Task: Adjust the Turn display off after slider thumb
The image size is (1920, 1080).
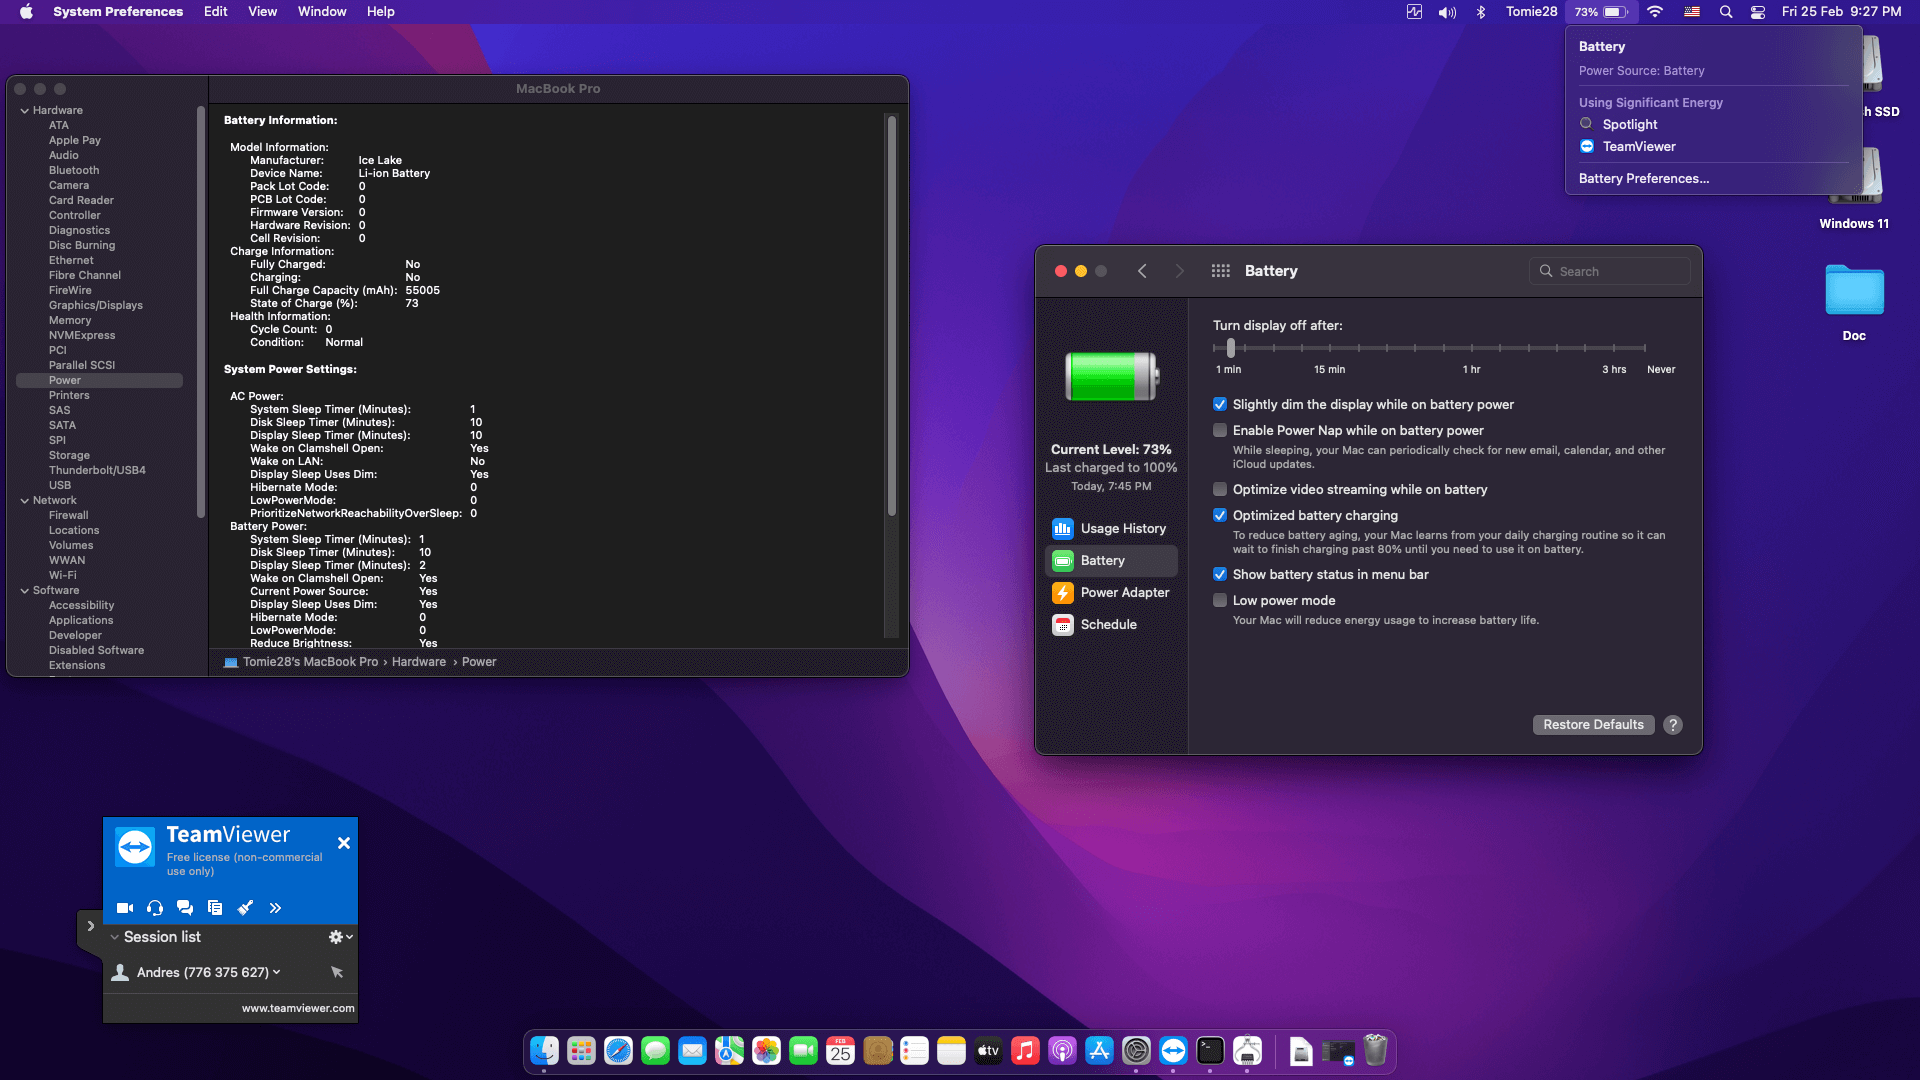Action: (1230, 348)
